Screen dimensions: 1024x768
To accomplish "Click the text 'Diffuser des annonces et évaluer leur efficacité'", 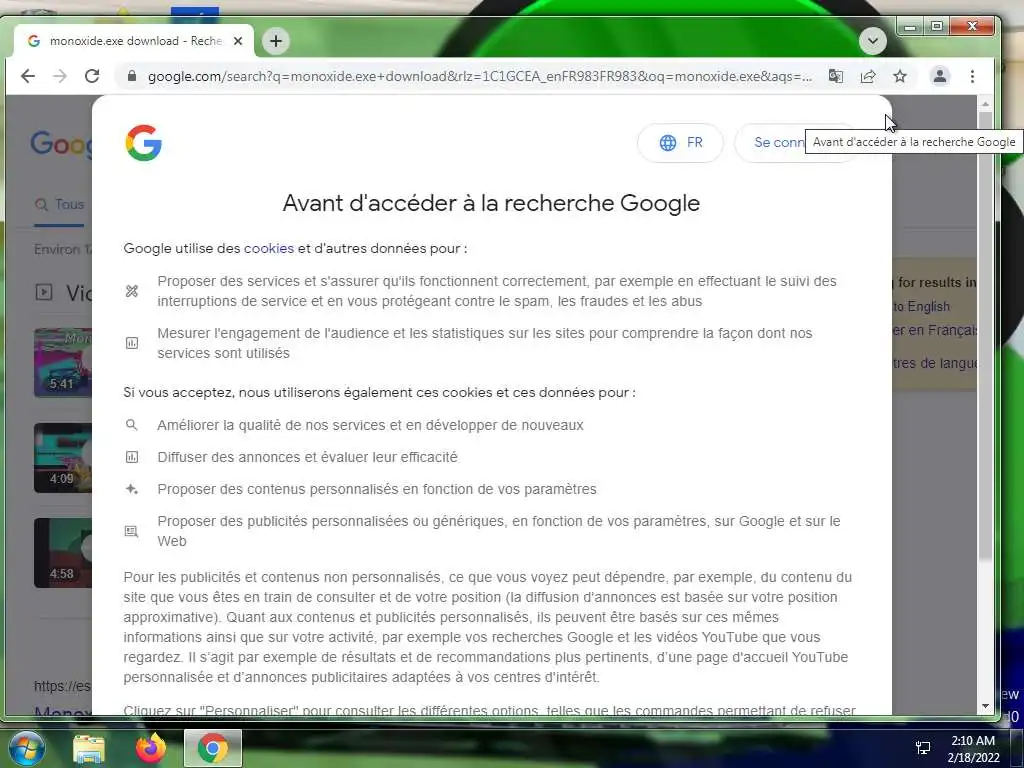I will 308,457.
